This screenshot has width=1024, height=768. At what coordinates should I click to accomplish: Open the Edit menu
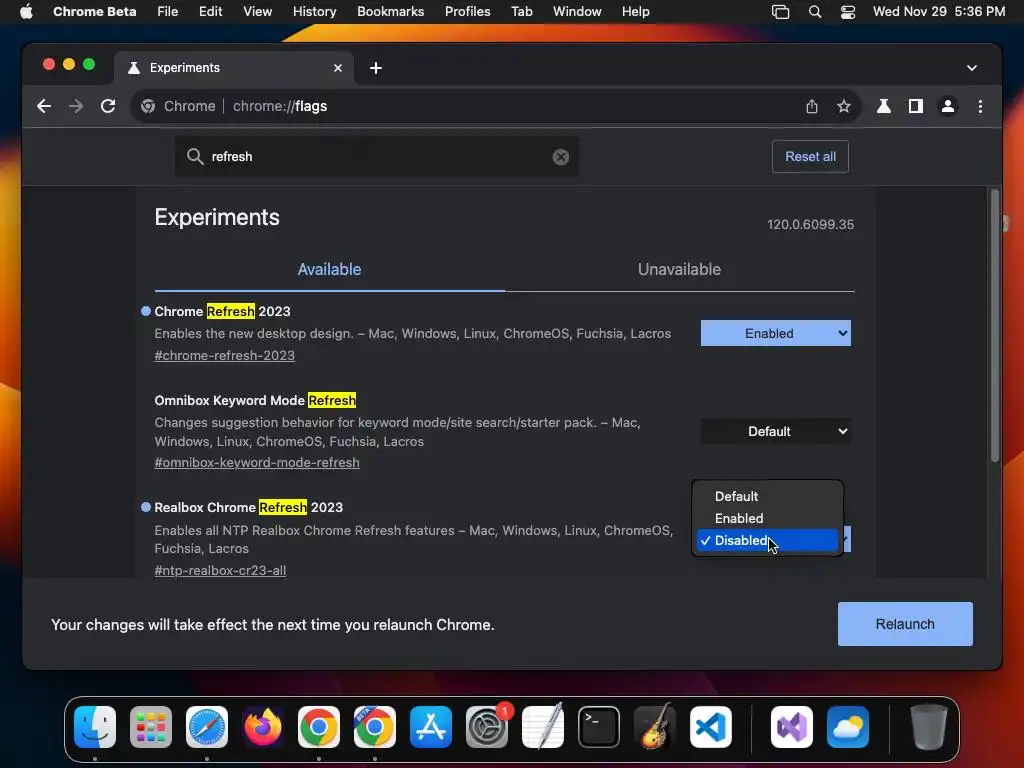pyautogui.click(x=210, y=11)
